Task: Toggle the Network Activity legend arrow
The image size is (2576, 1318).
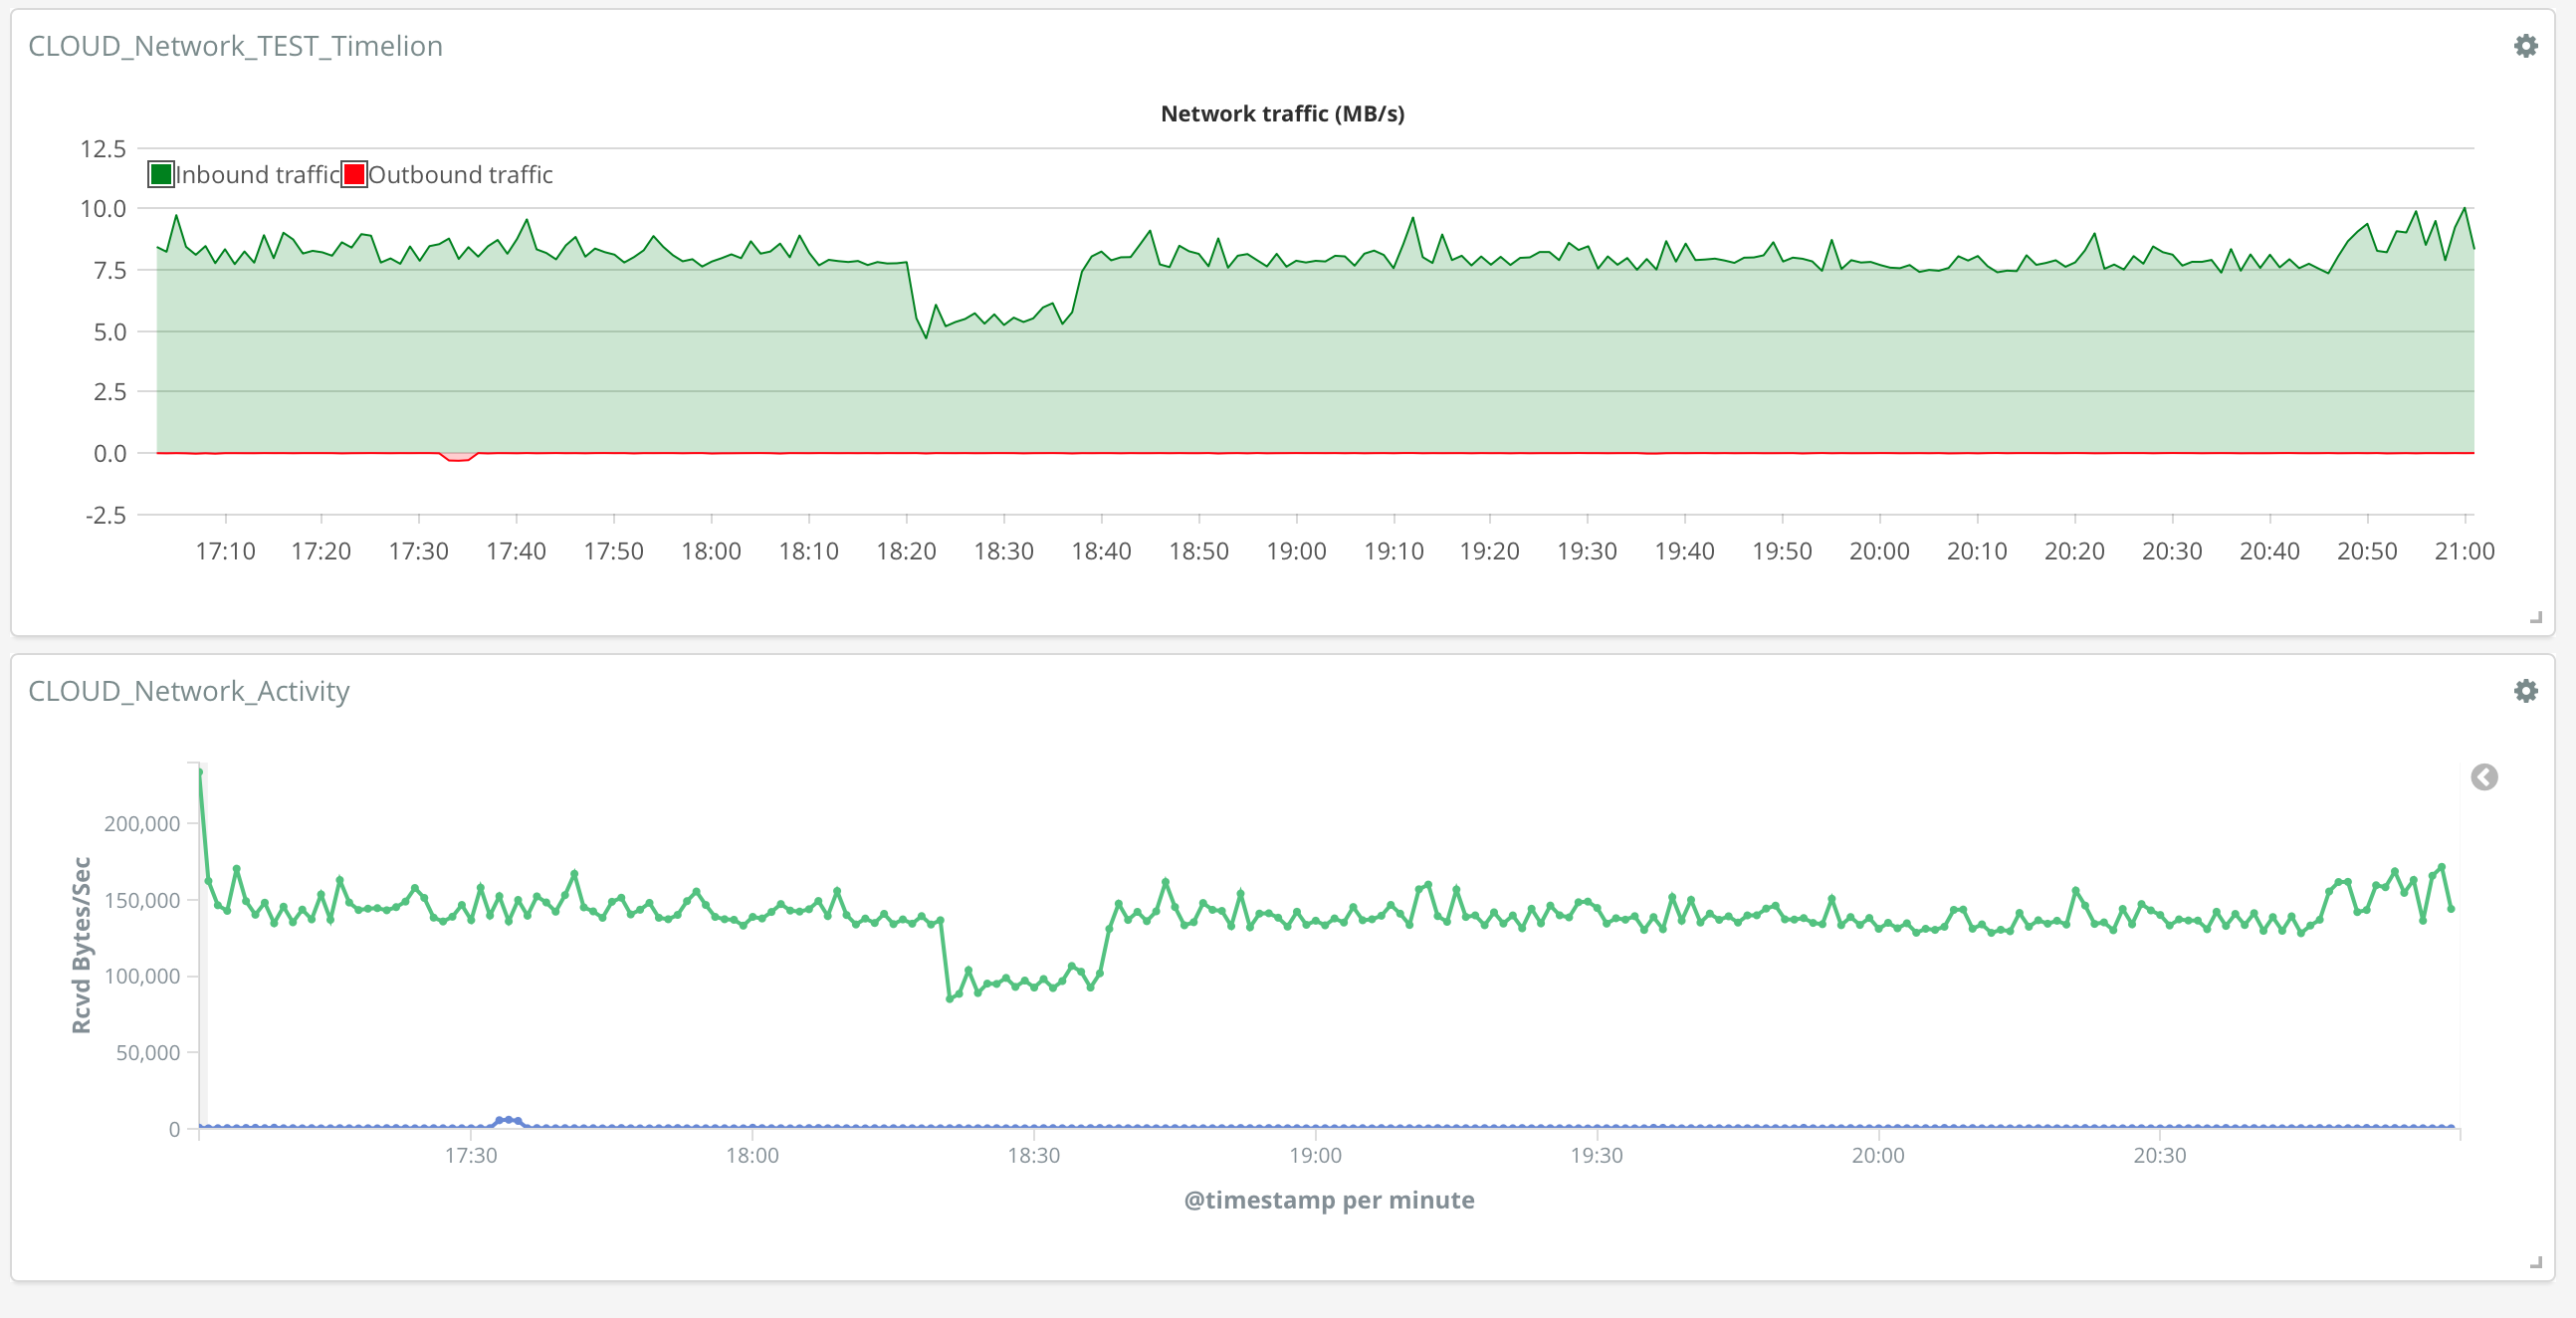Action: pos(2484,777)
